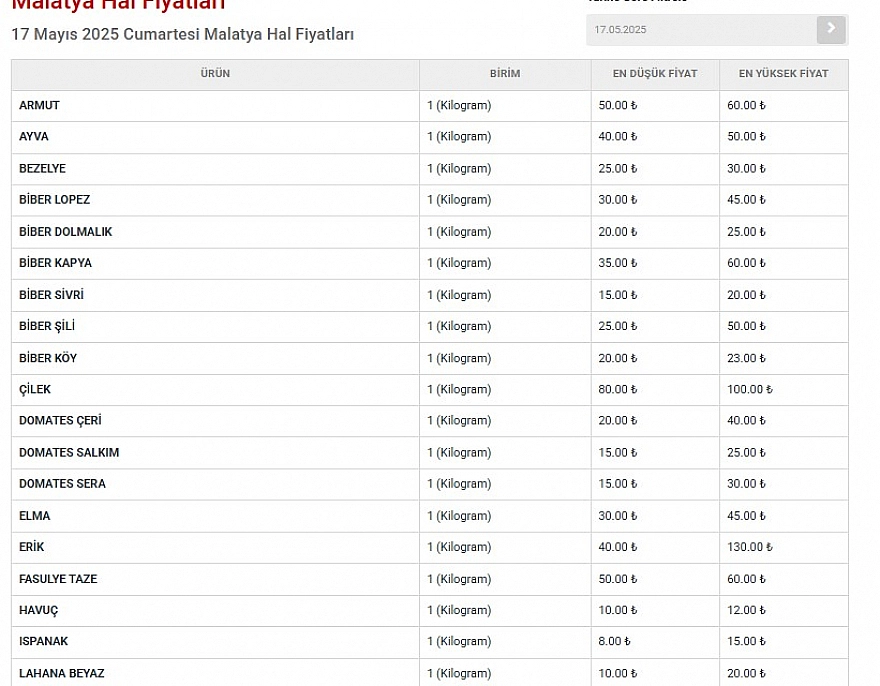Click the arrow button beside date field

pyautogui.click(x=831, y=30)
